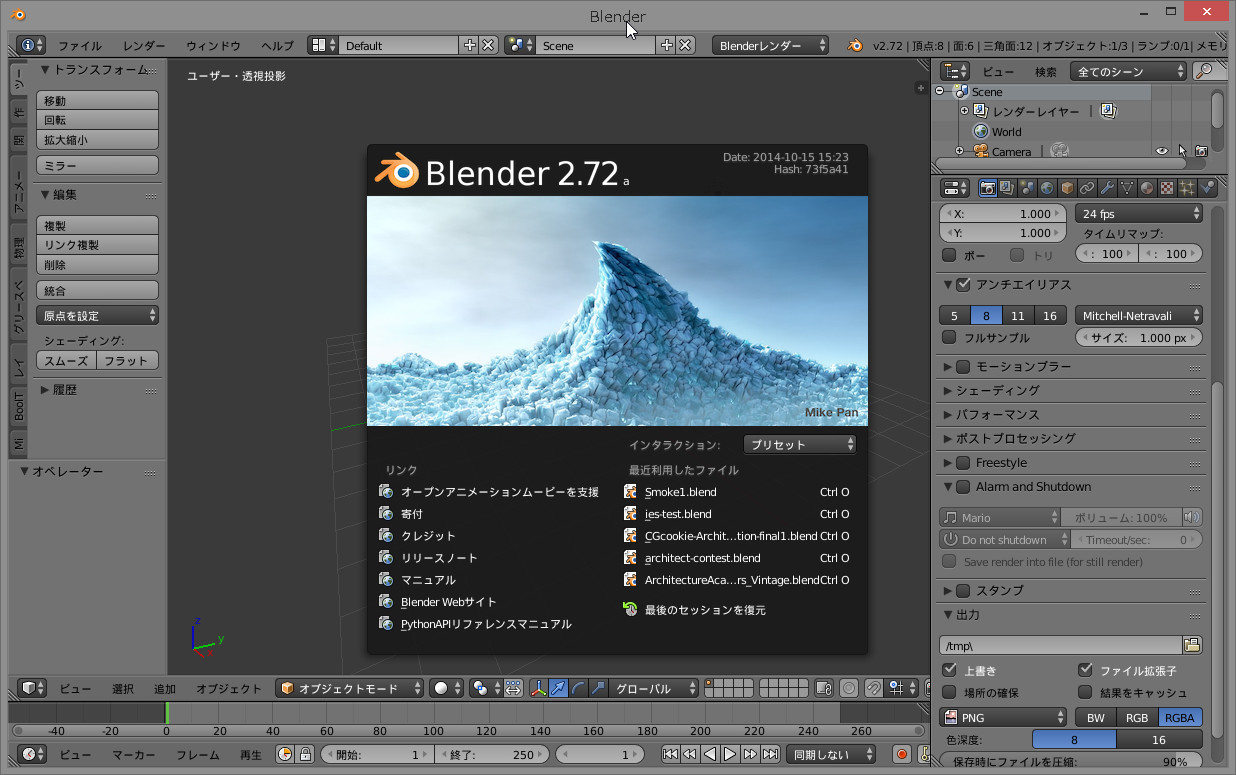The width and height of the screenshot is (1236, 775).
Task: Click the リンク複製 button
Action: tap(98, 246)
